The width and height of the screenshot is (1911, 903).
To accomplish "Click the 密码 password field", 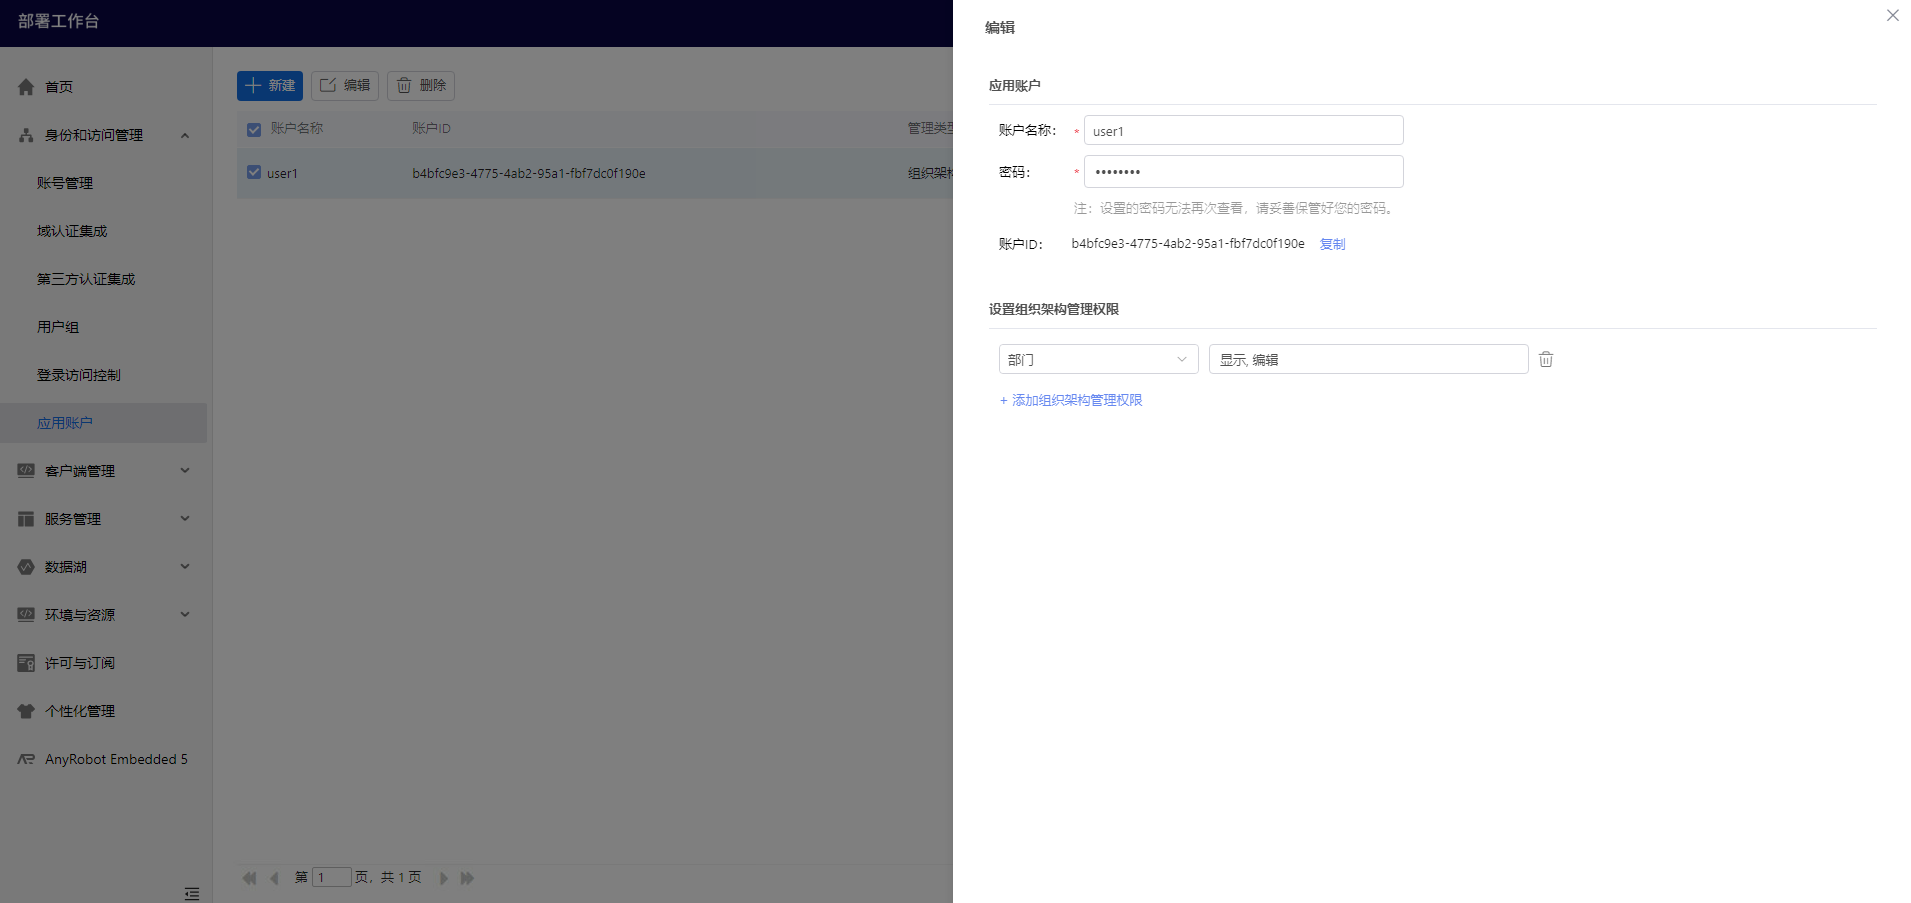I will click(x=1243, y=171).
